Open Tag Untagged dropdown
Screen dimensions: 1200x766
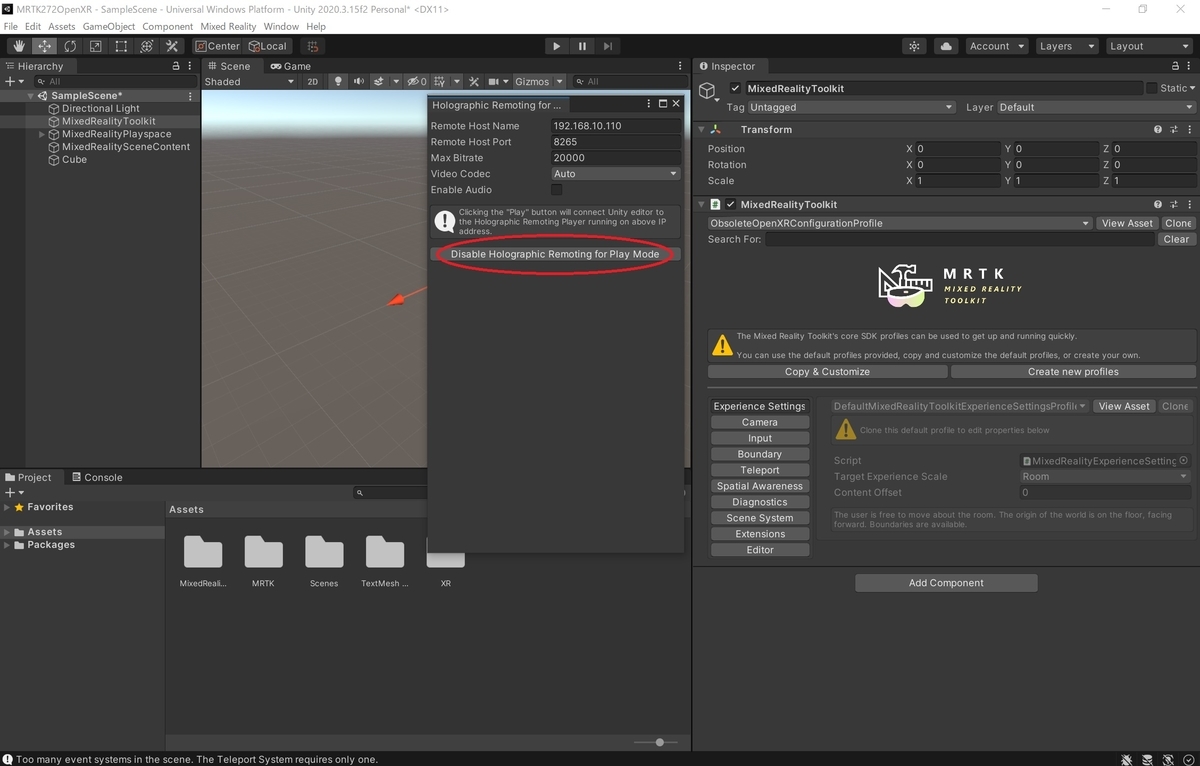click(852, 107)
